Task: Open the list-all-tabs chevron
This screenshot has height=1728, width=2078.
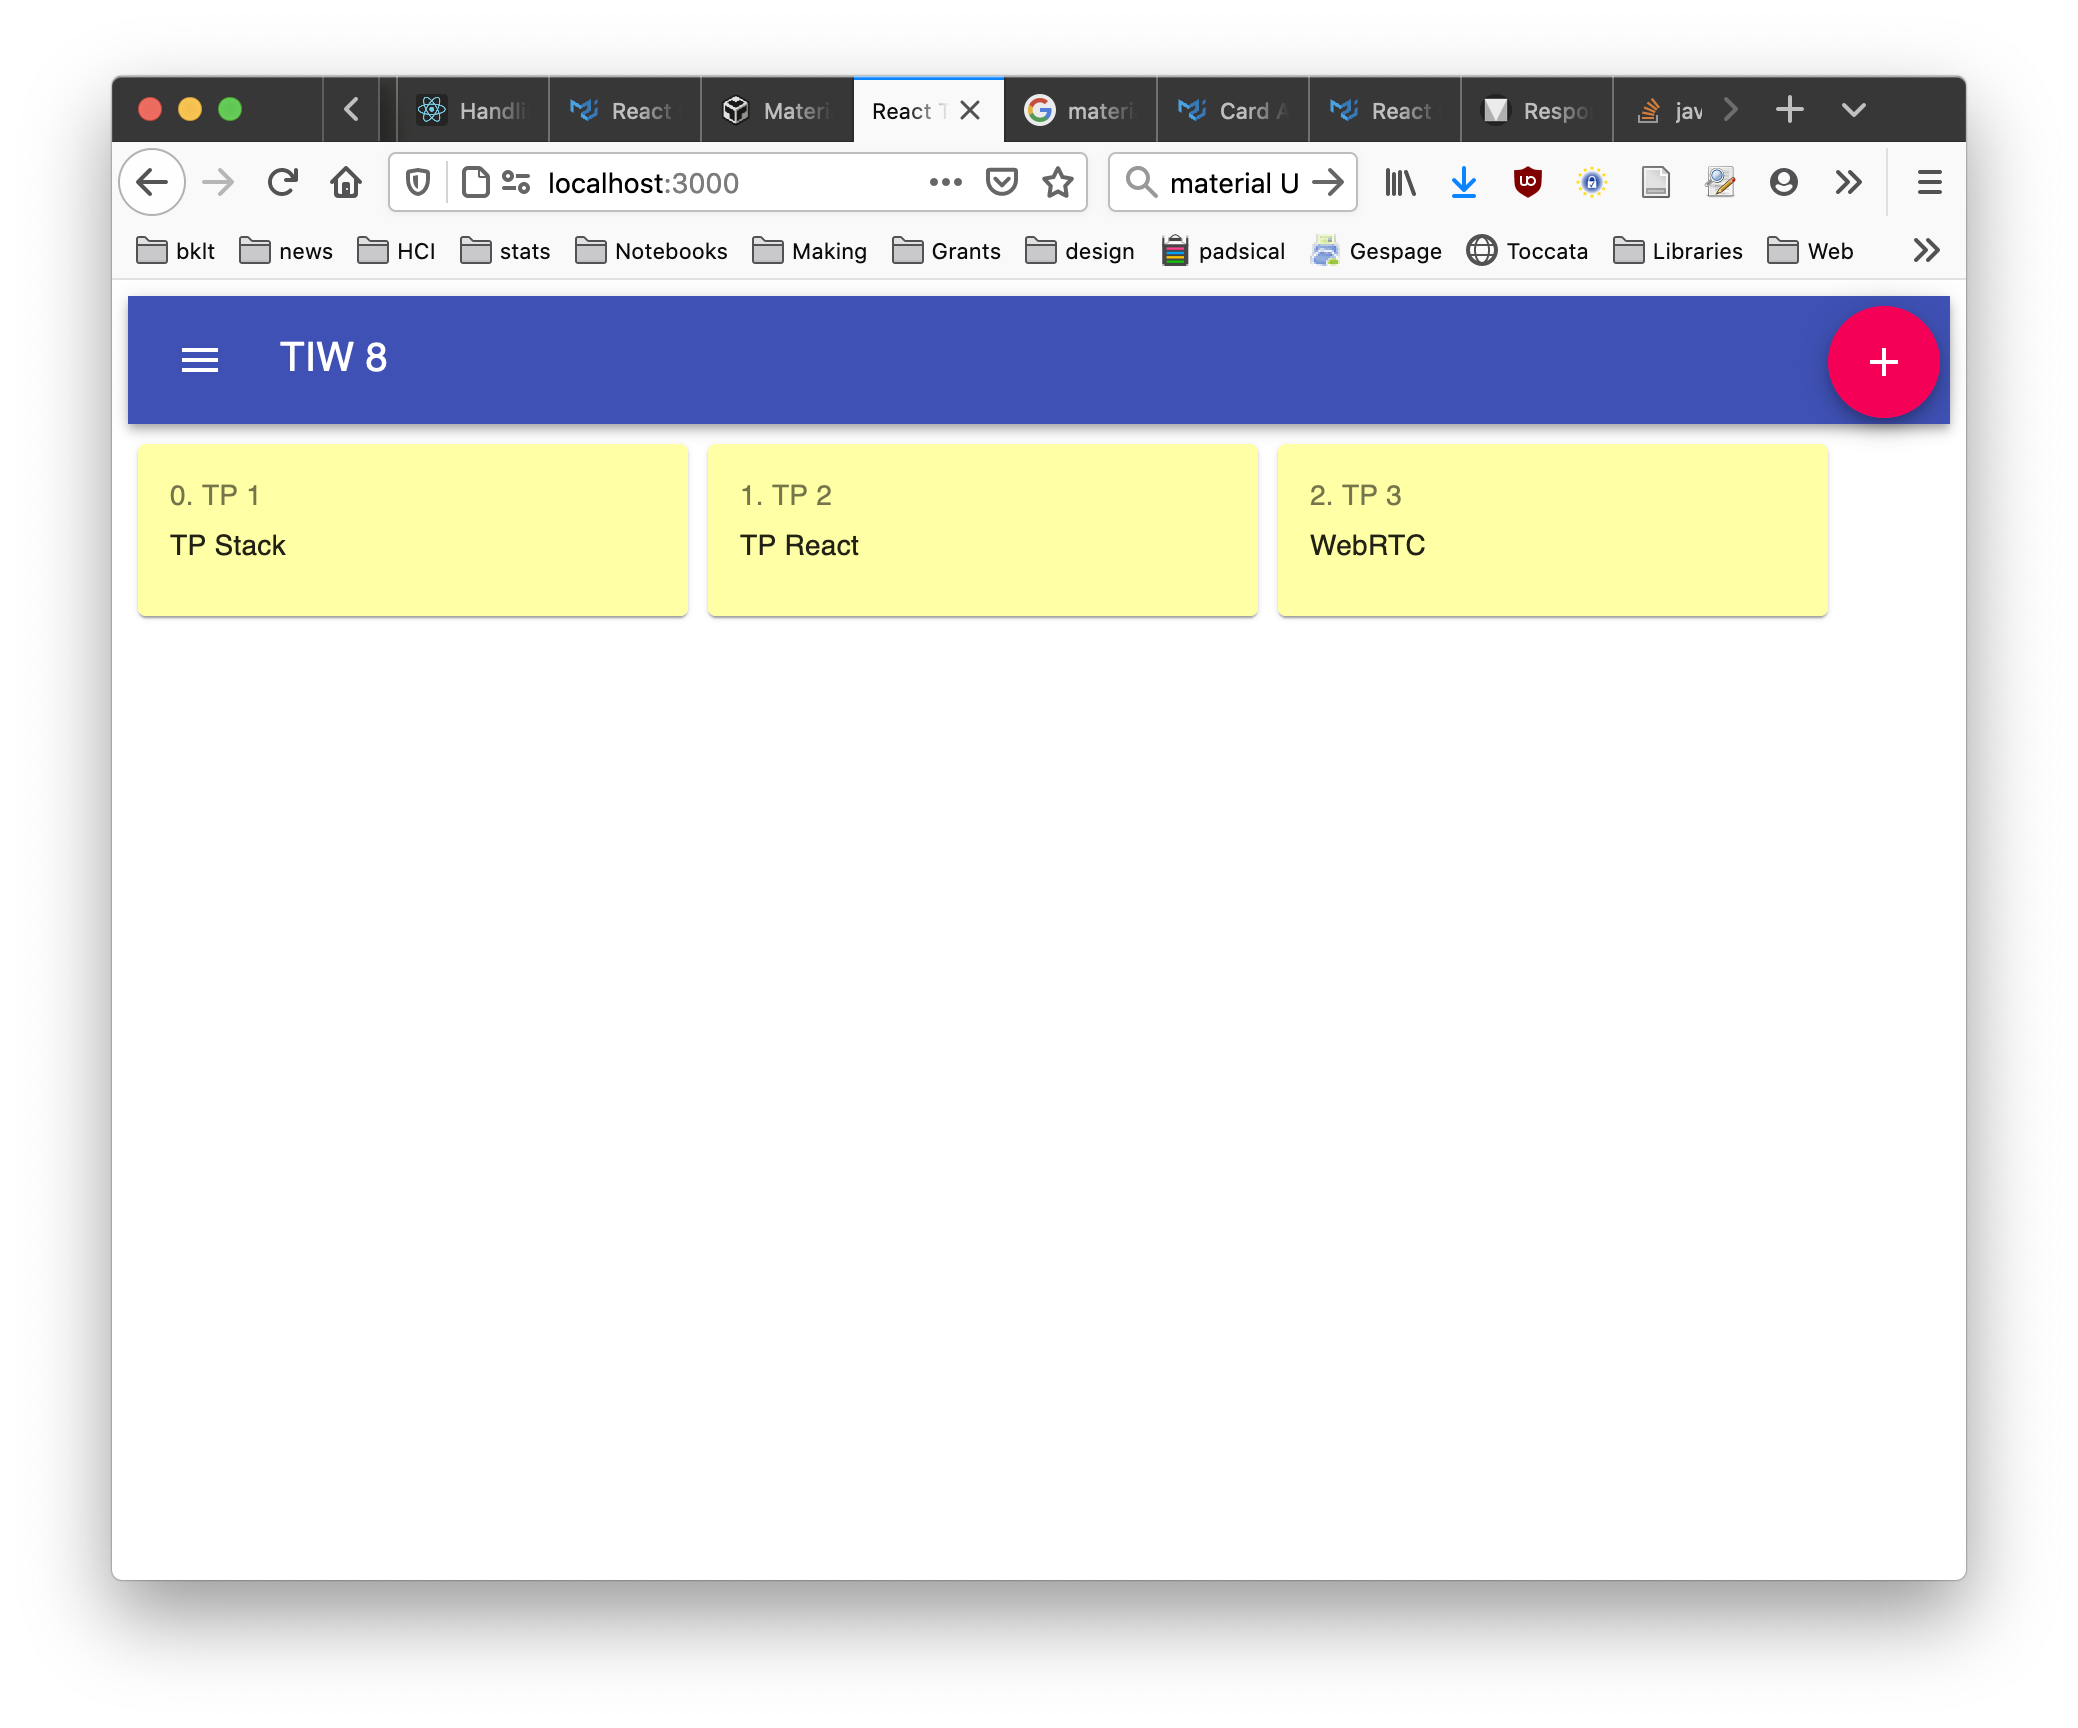Action: (1853, 110)
